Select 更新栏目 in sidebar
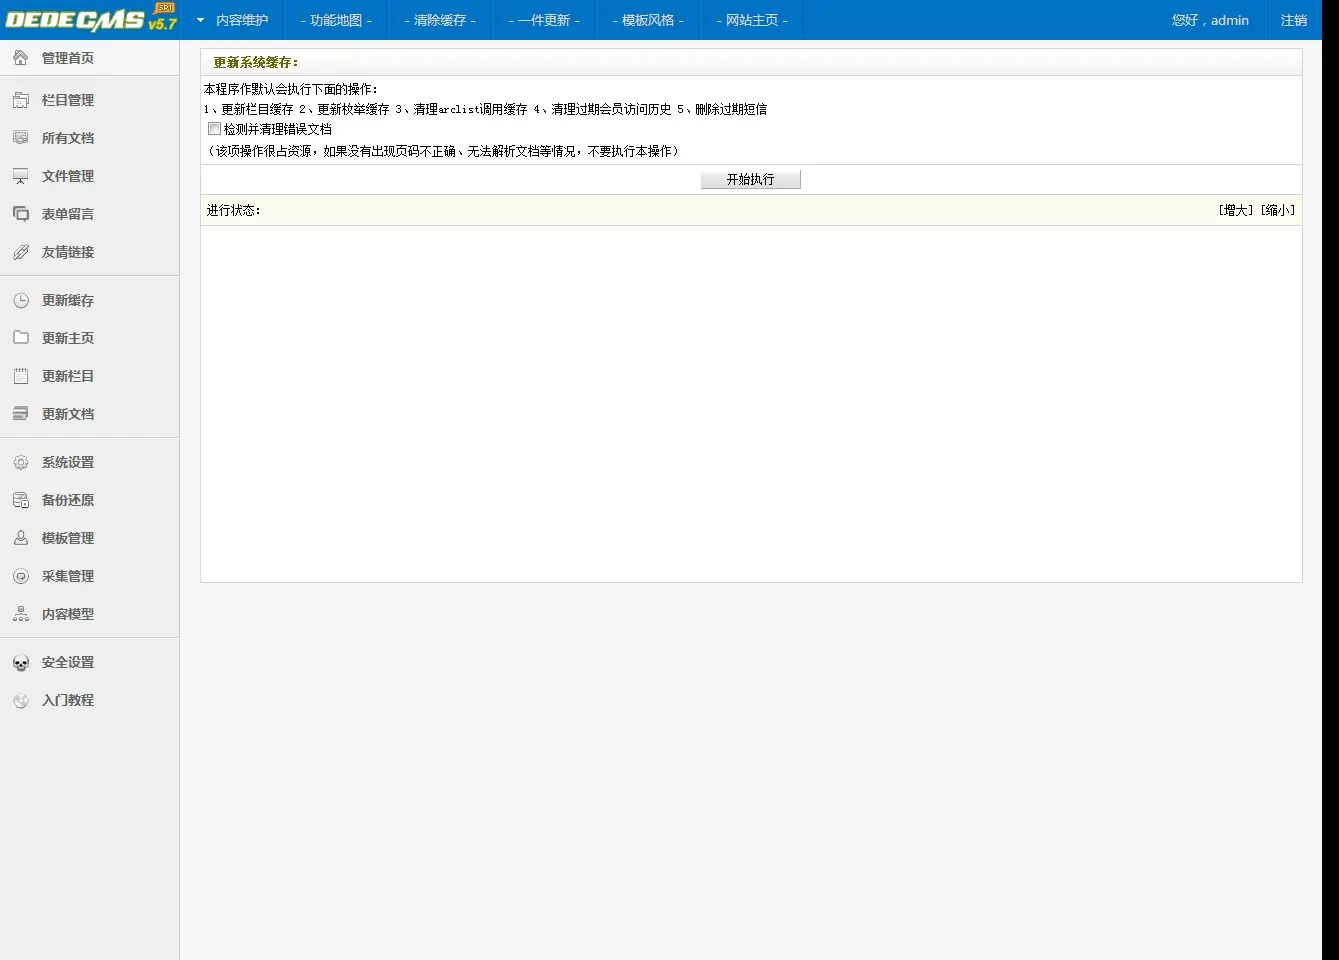 pyautogui.click(x=68, y=376)
